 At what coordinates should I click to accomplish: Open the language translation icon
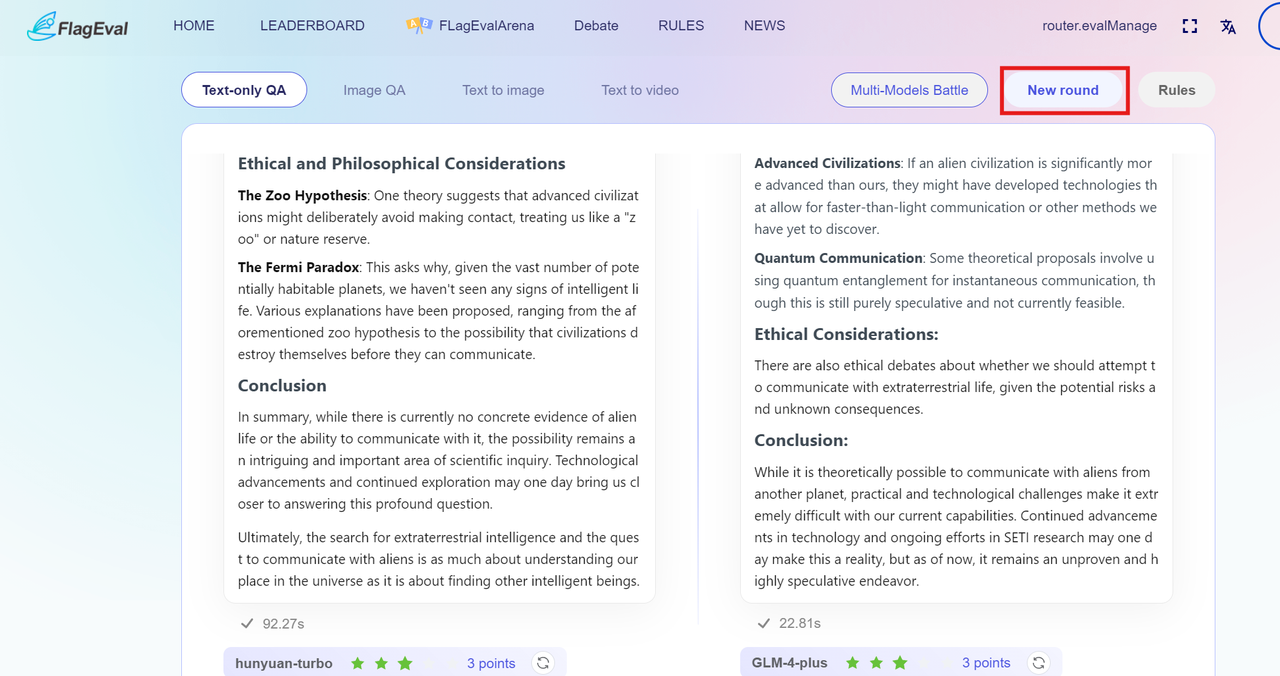[x=1228, y=26]
